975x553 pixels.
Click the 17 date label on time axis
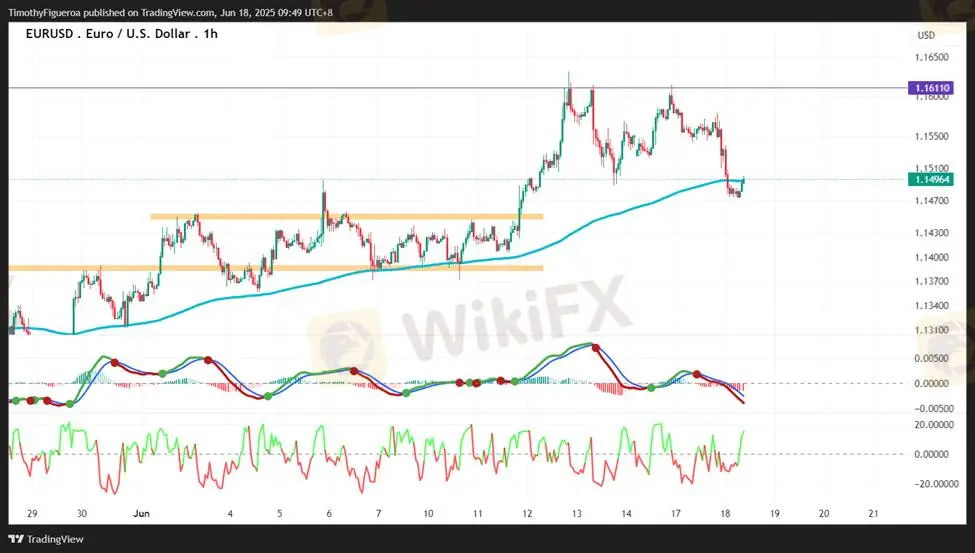click(x=675, y=514)
